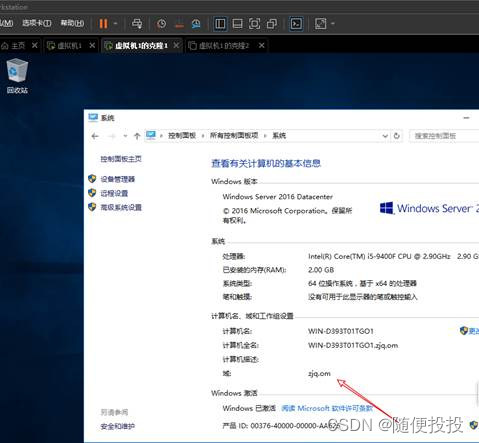
Task: Refresh the System control panel page
Action: click(x=397, y=136)
